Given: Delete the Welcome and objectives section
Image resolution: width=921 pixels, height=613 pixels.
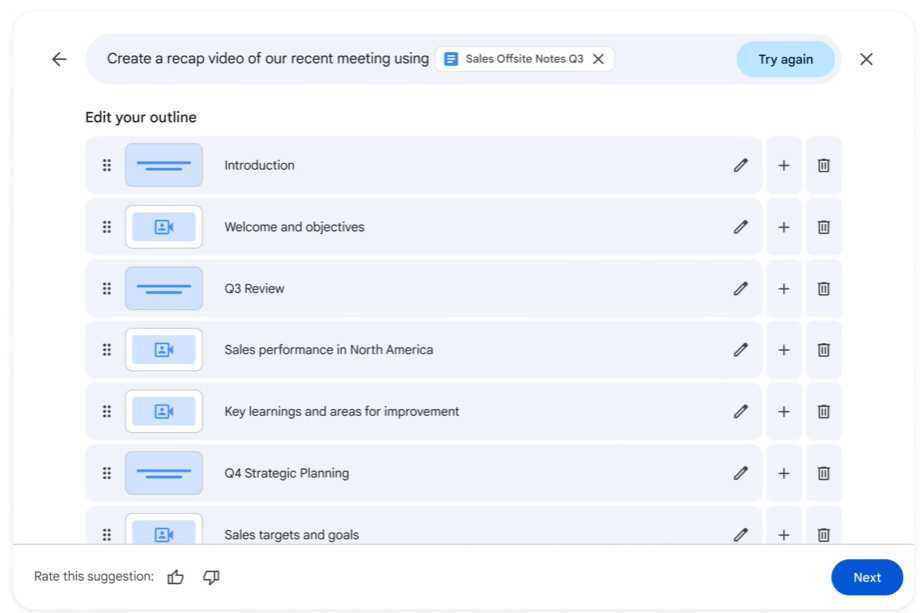Looking at the screenshot, I should [823, 226].
